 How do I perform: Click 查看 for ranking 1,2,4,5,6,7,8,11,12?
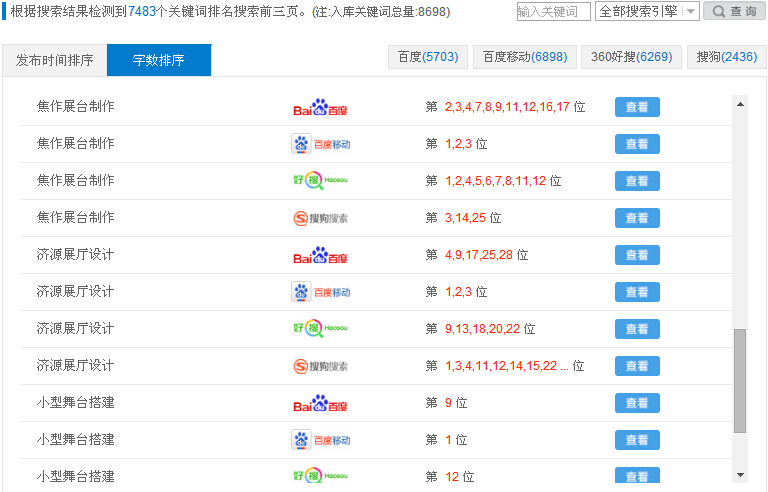[x=637, y=181]
